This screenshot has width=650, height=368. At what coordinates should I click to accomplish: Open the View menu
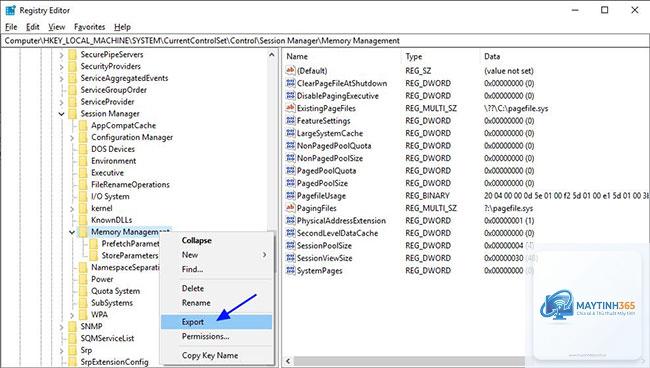point(57,27)
